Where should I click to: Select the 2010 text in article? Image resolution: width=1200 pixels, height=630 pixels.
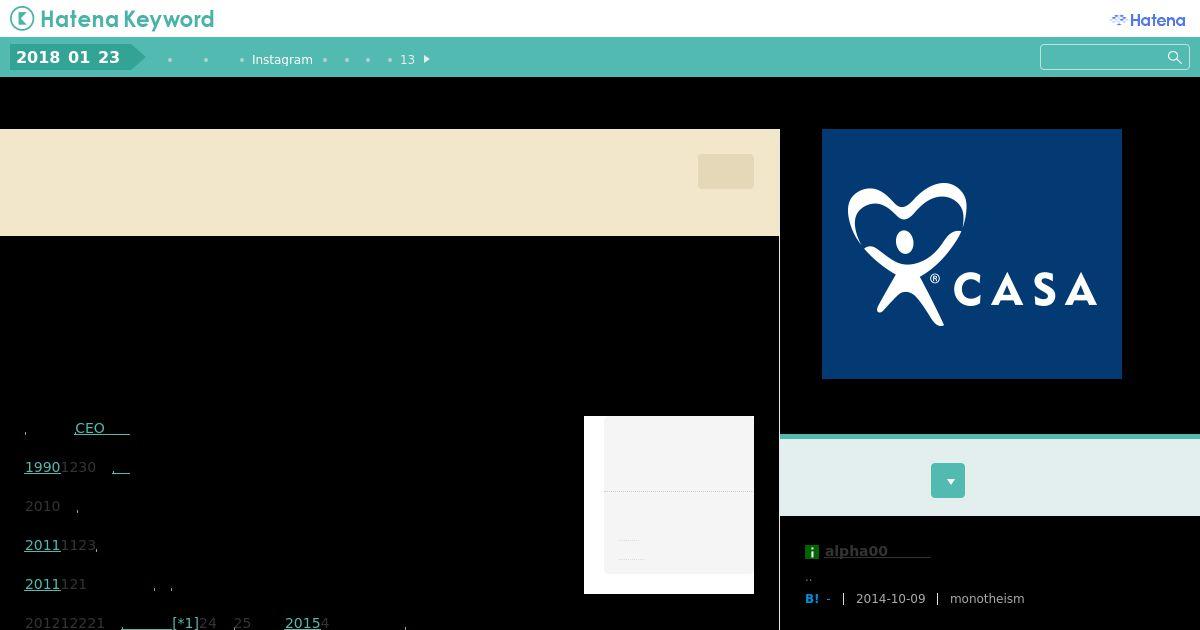point(43,506)
